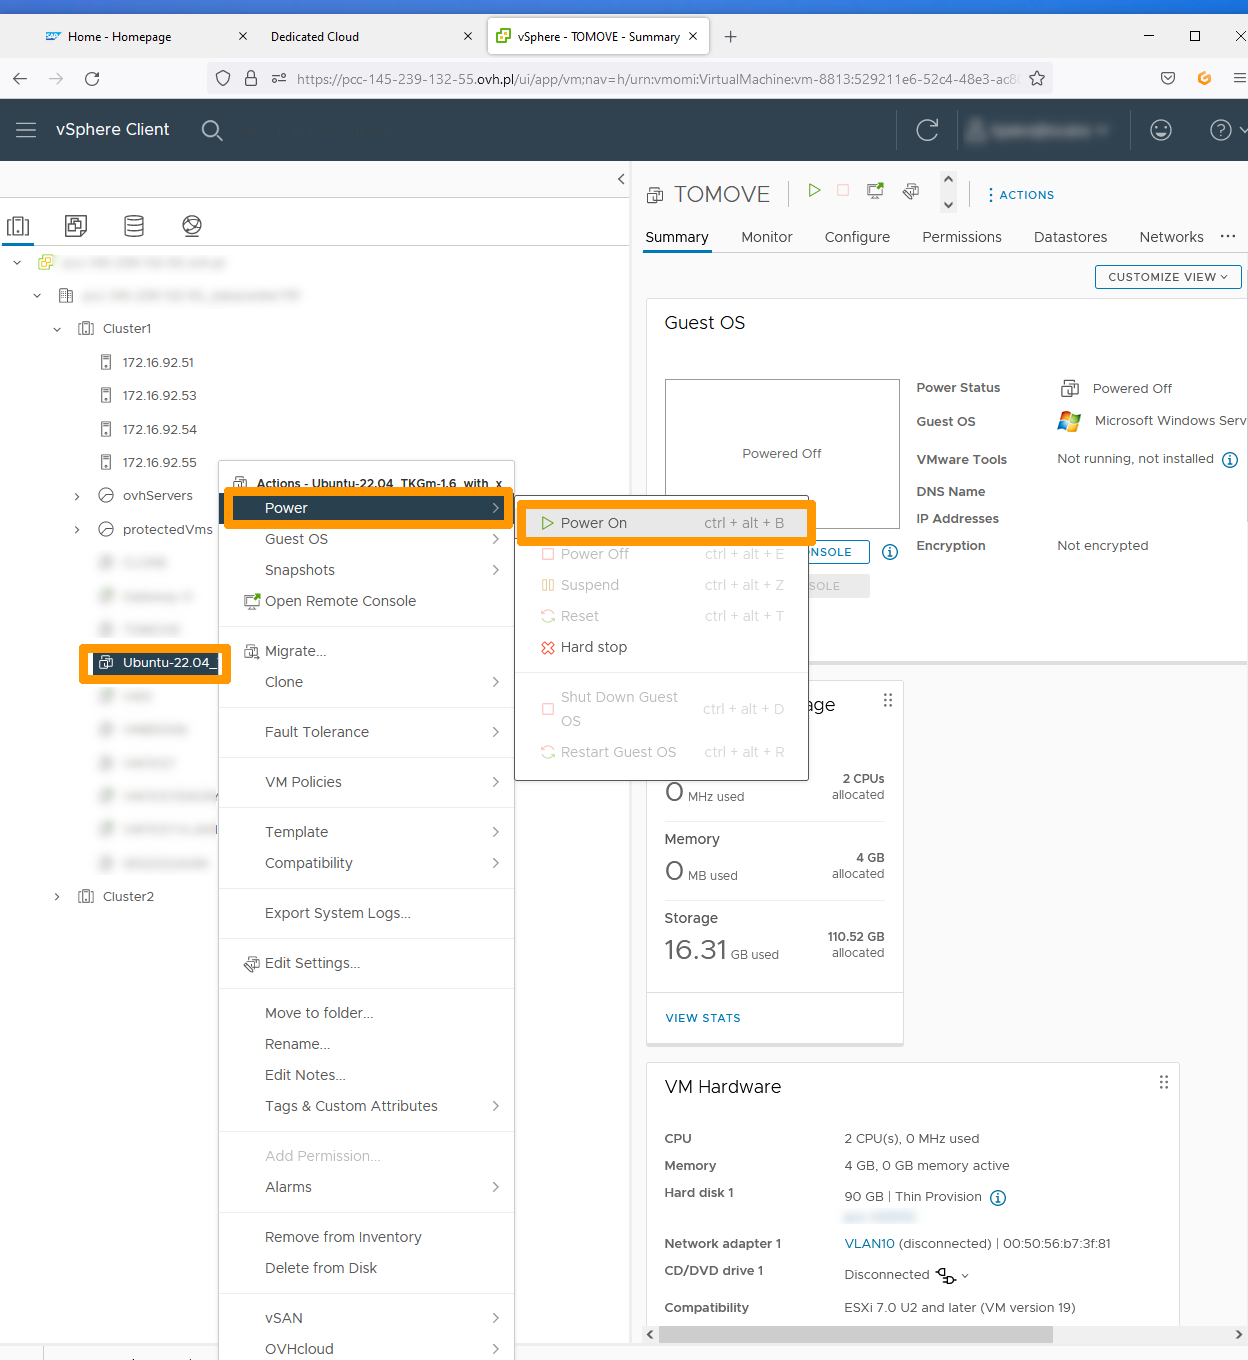
Task: Select Migrate from the context menu
Action: point(366,651)
